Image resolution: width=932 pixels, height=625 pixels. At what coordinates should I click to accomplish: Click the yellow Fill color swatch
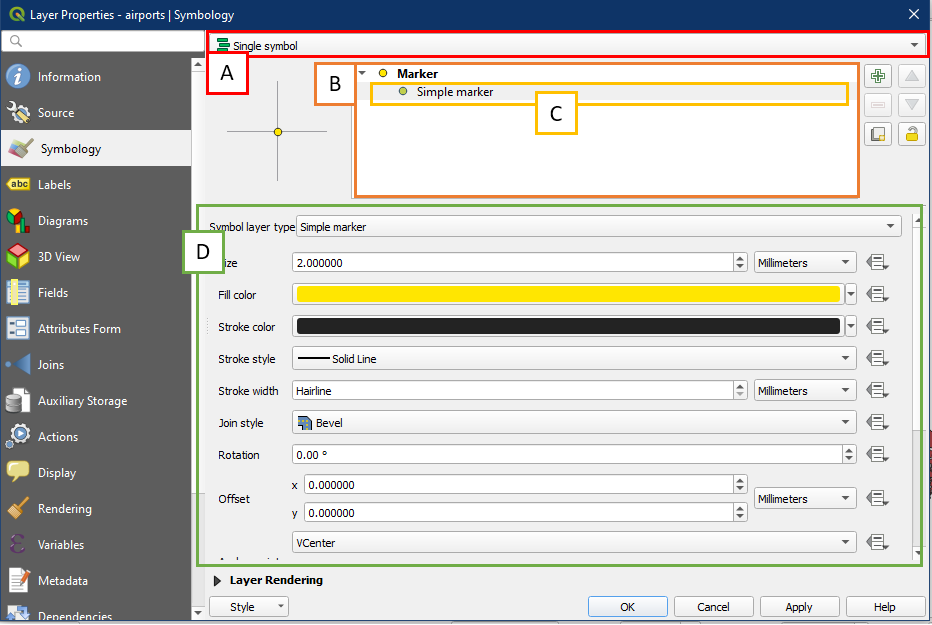[x=566, y=294]
